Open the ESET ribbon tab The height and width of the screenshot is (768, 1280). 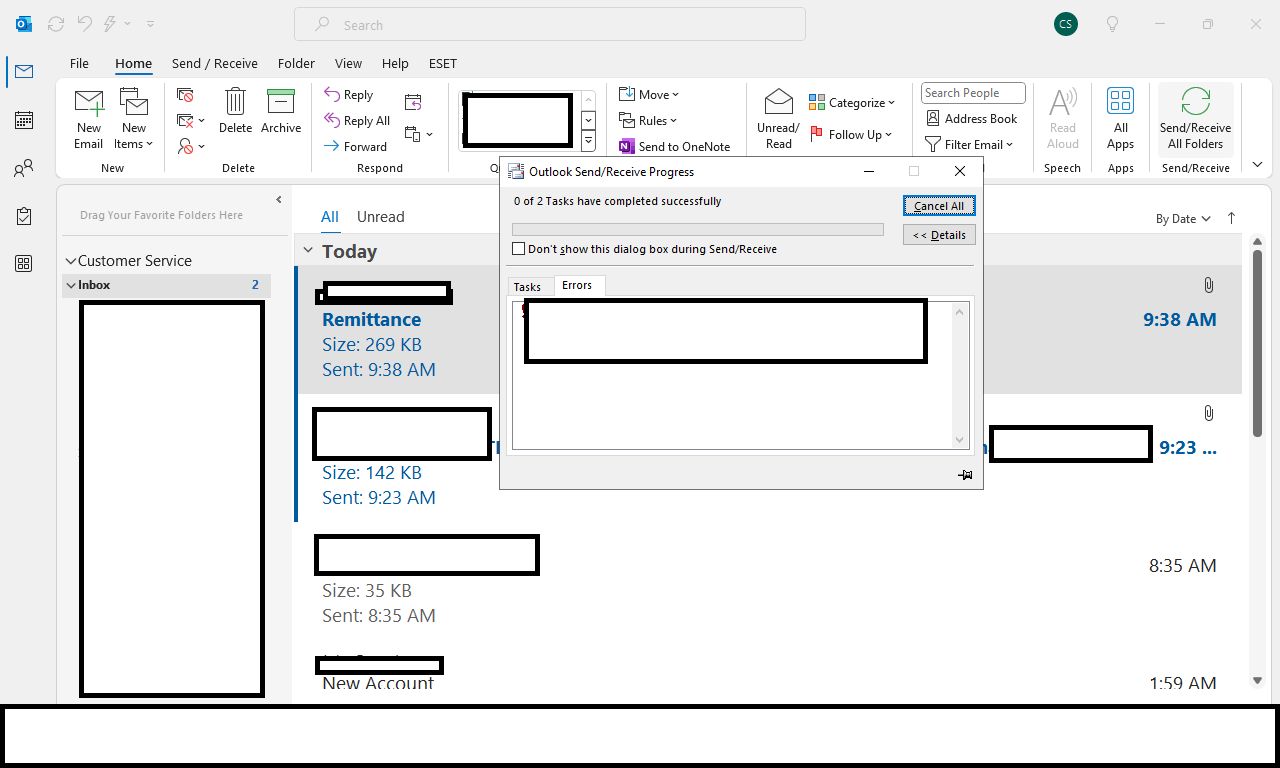point(443,63)
